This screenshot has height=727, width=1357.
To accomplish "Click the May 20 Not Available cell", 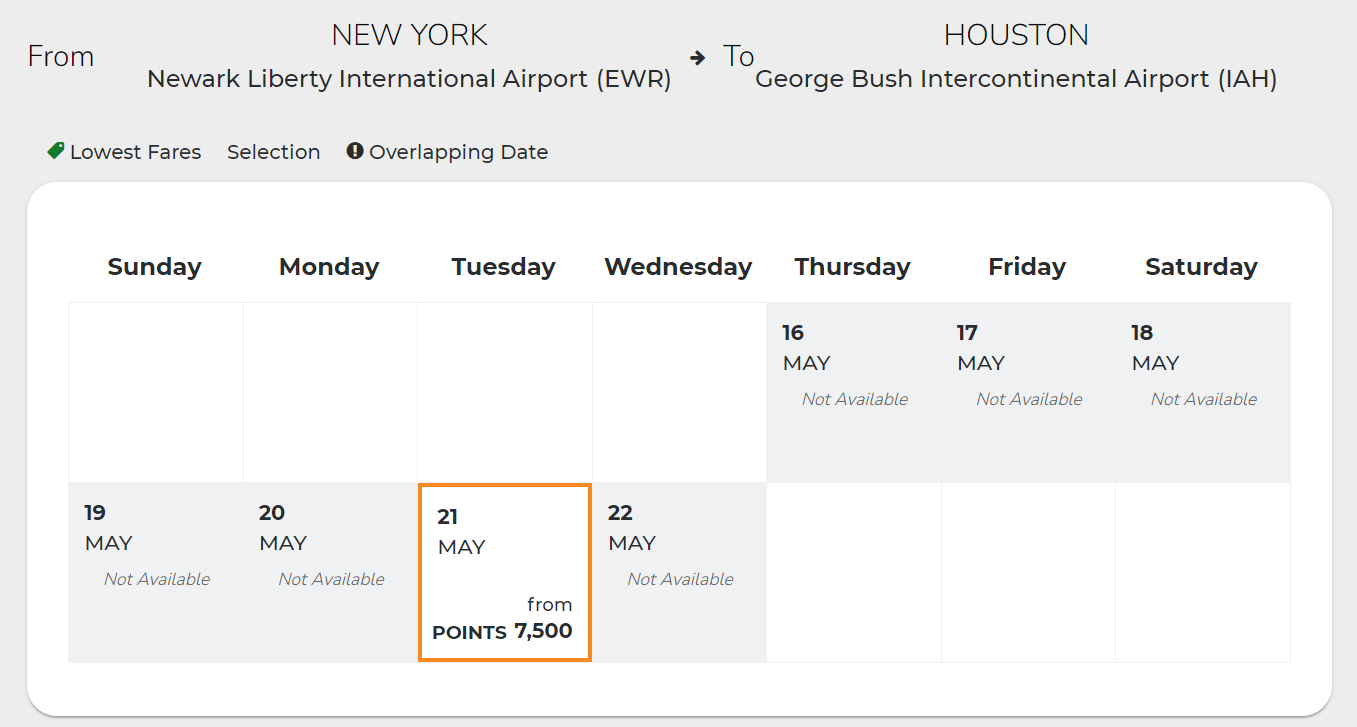I will pyautogui.click(x=330, y=572).
